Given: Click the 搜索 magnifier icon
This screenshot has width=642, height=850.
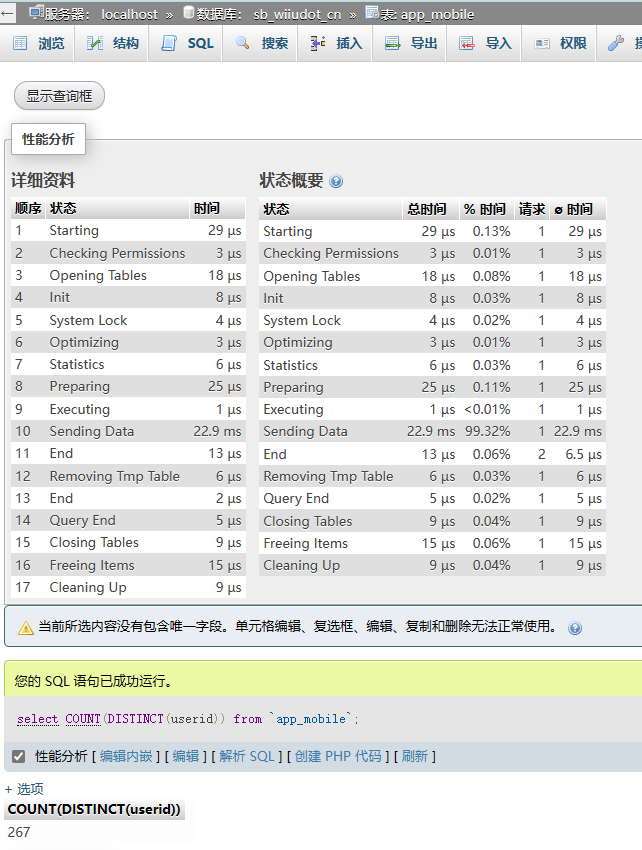Looking at the screenshot, I should point(243,43).
